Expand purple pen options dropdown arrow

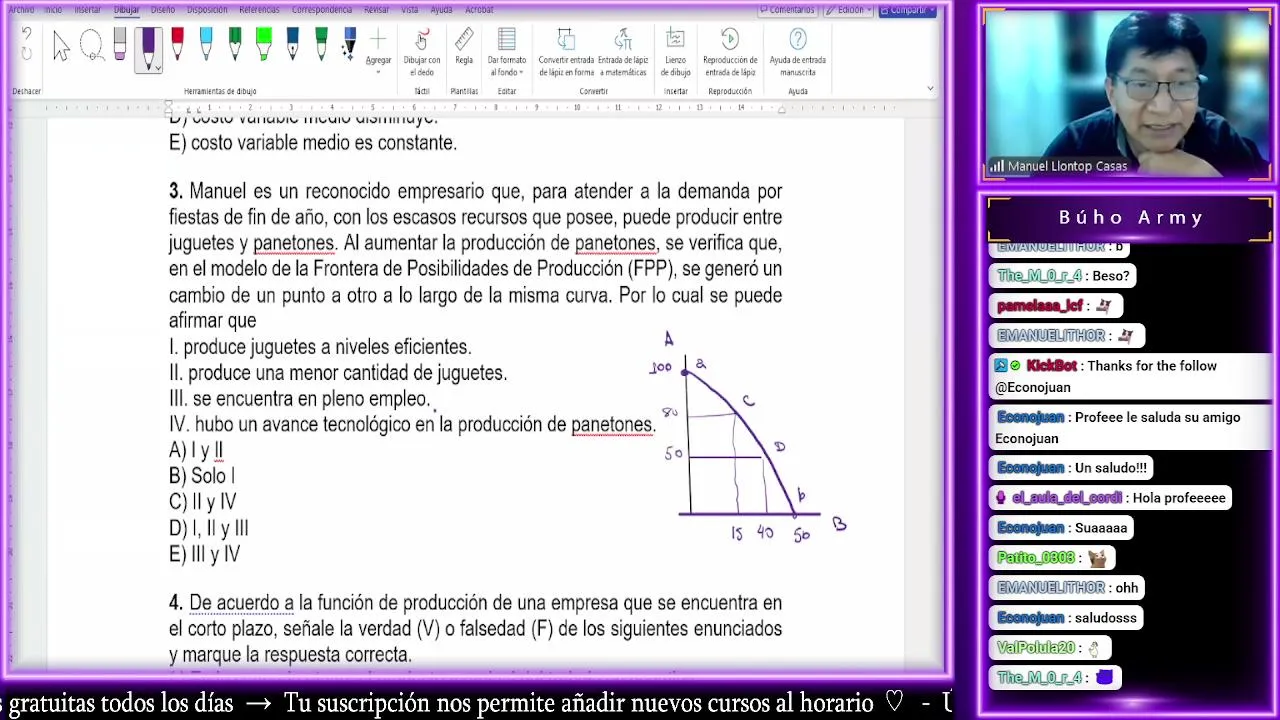[x=157, y=67]
